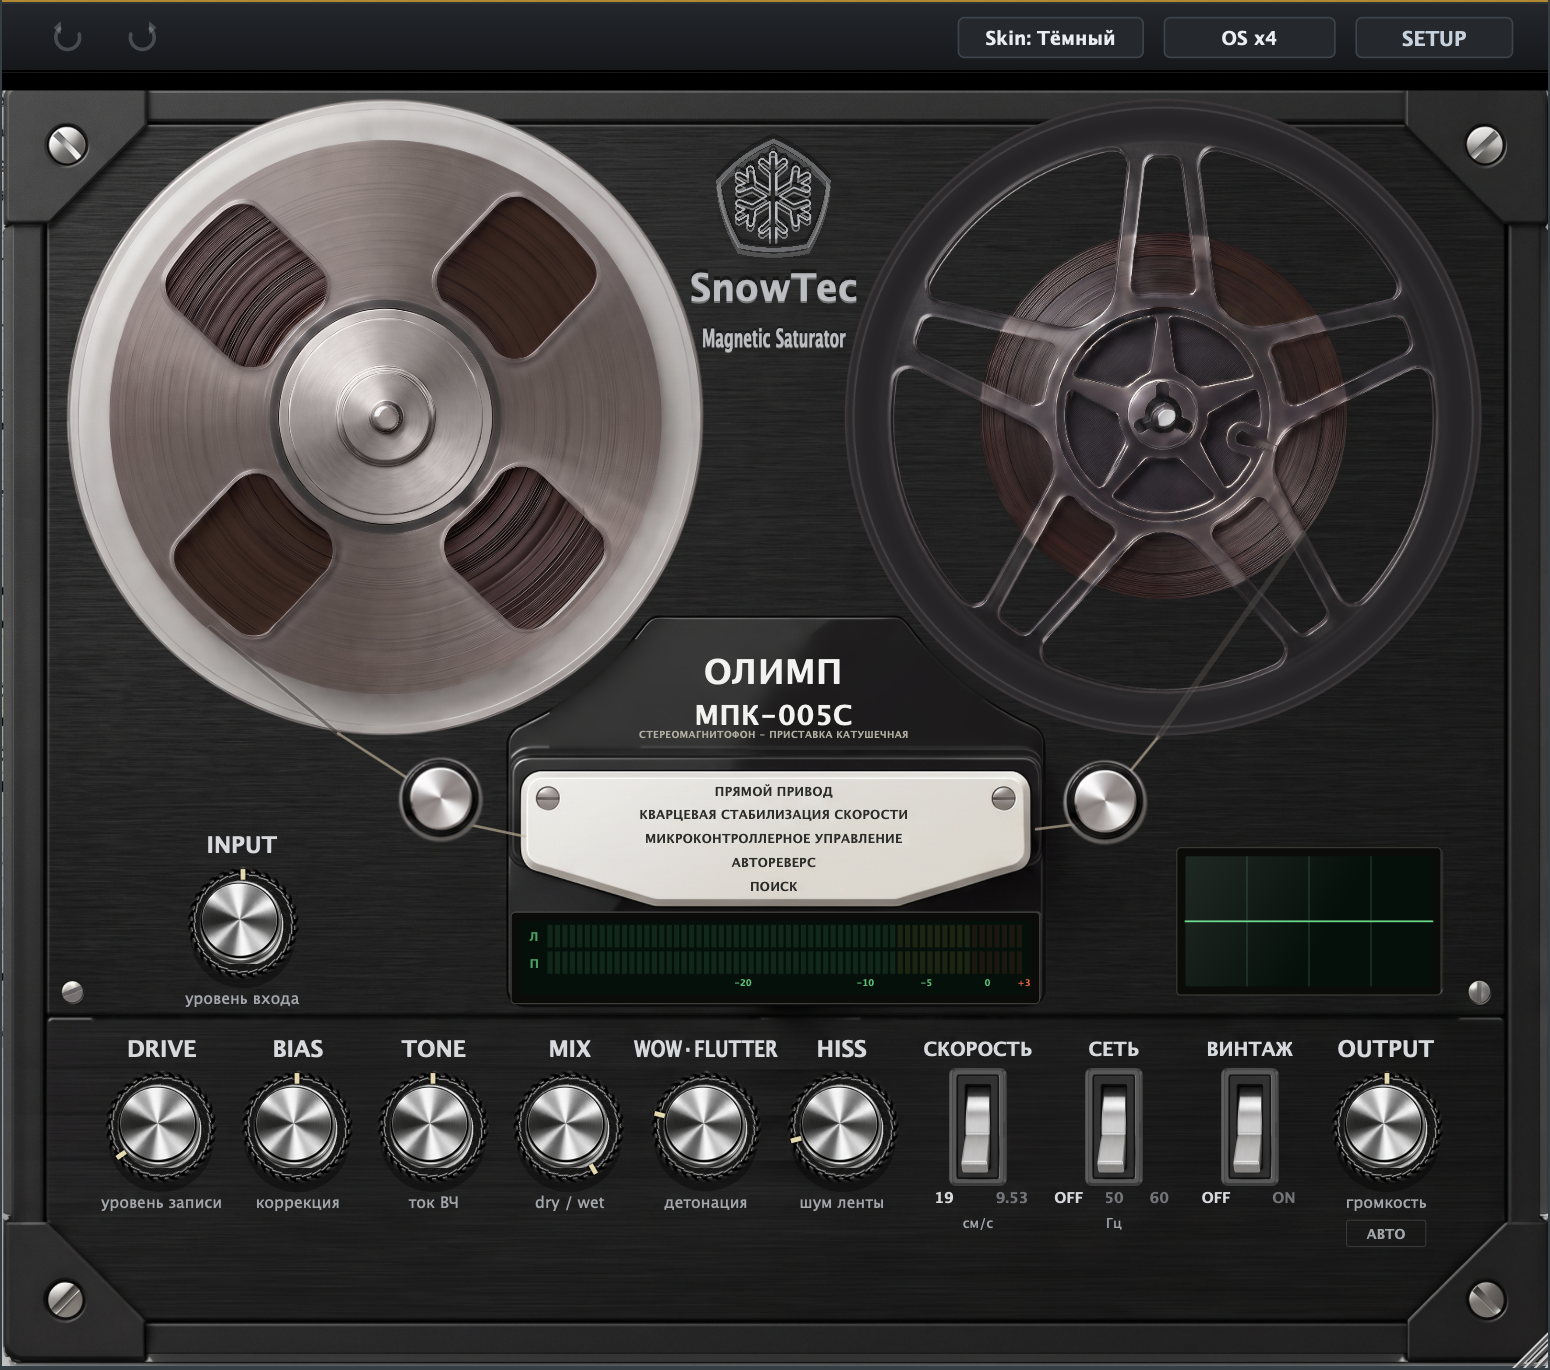Click the MIX dry/wet knob
Screen dimensions: 1550x1370
click(569, 1127)
